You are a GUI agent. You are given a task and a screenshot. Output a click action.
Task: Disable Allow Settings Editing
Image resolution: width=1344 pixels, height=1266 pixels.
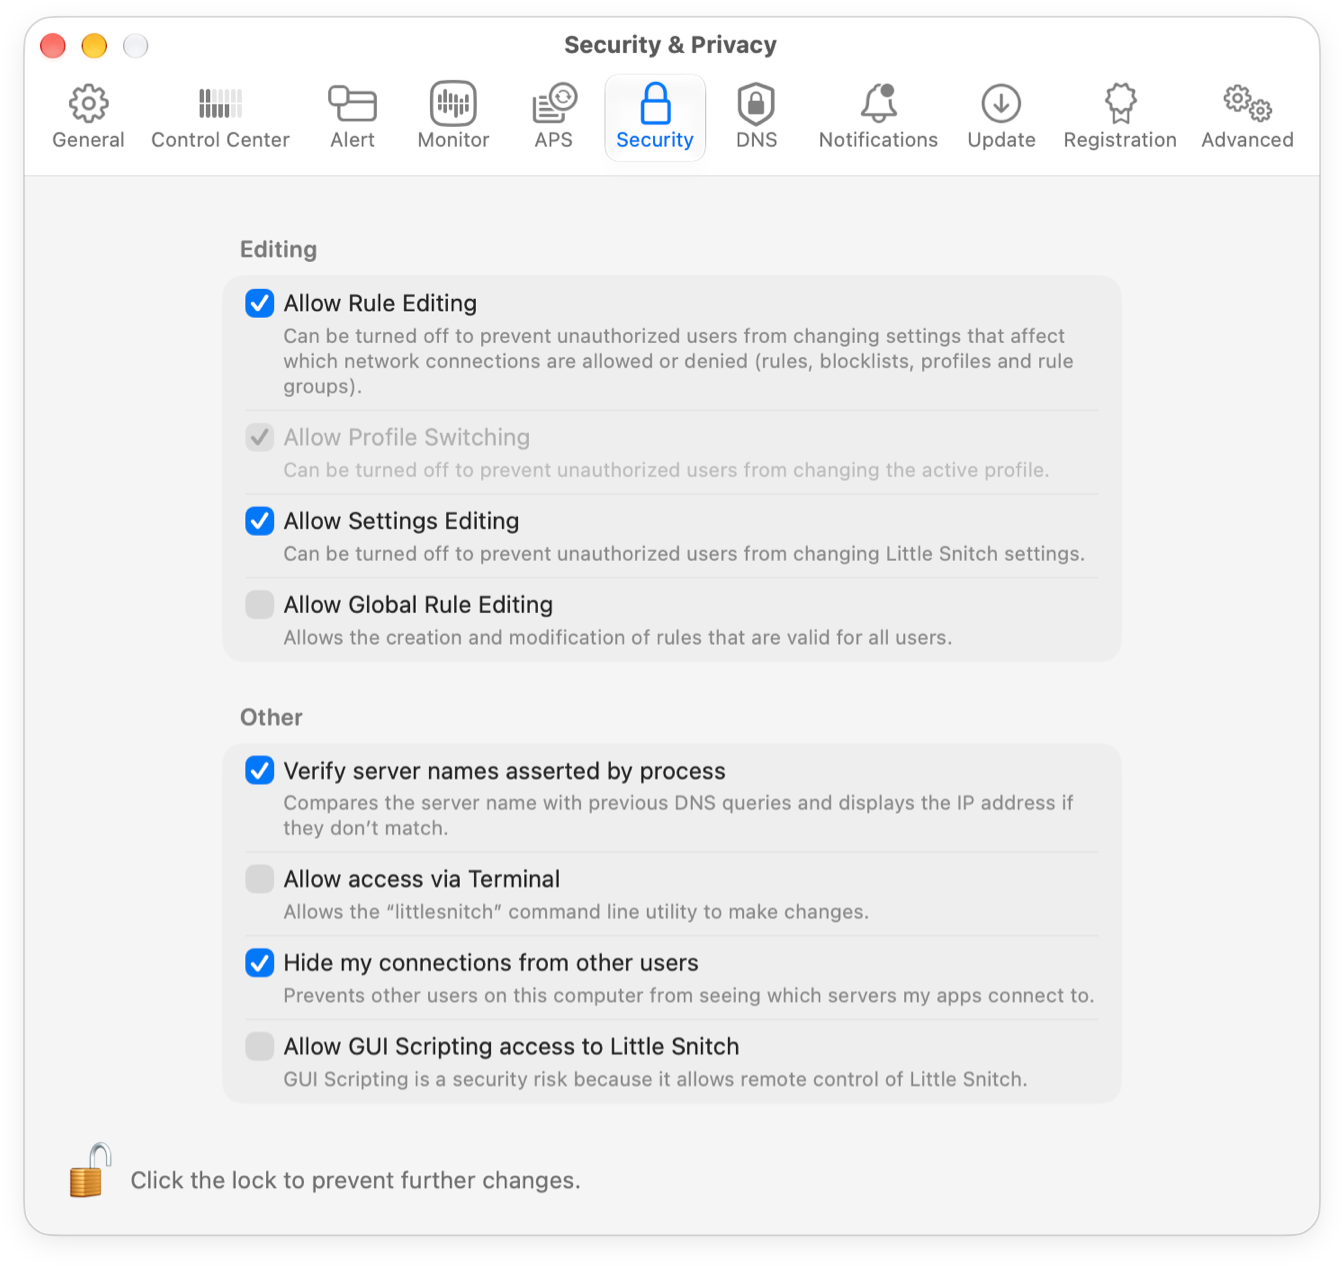click(x=260, y=521)
